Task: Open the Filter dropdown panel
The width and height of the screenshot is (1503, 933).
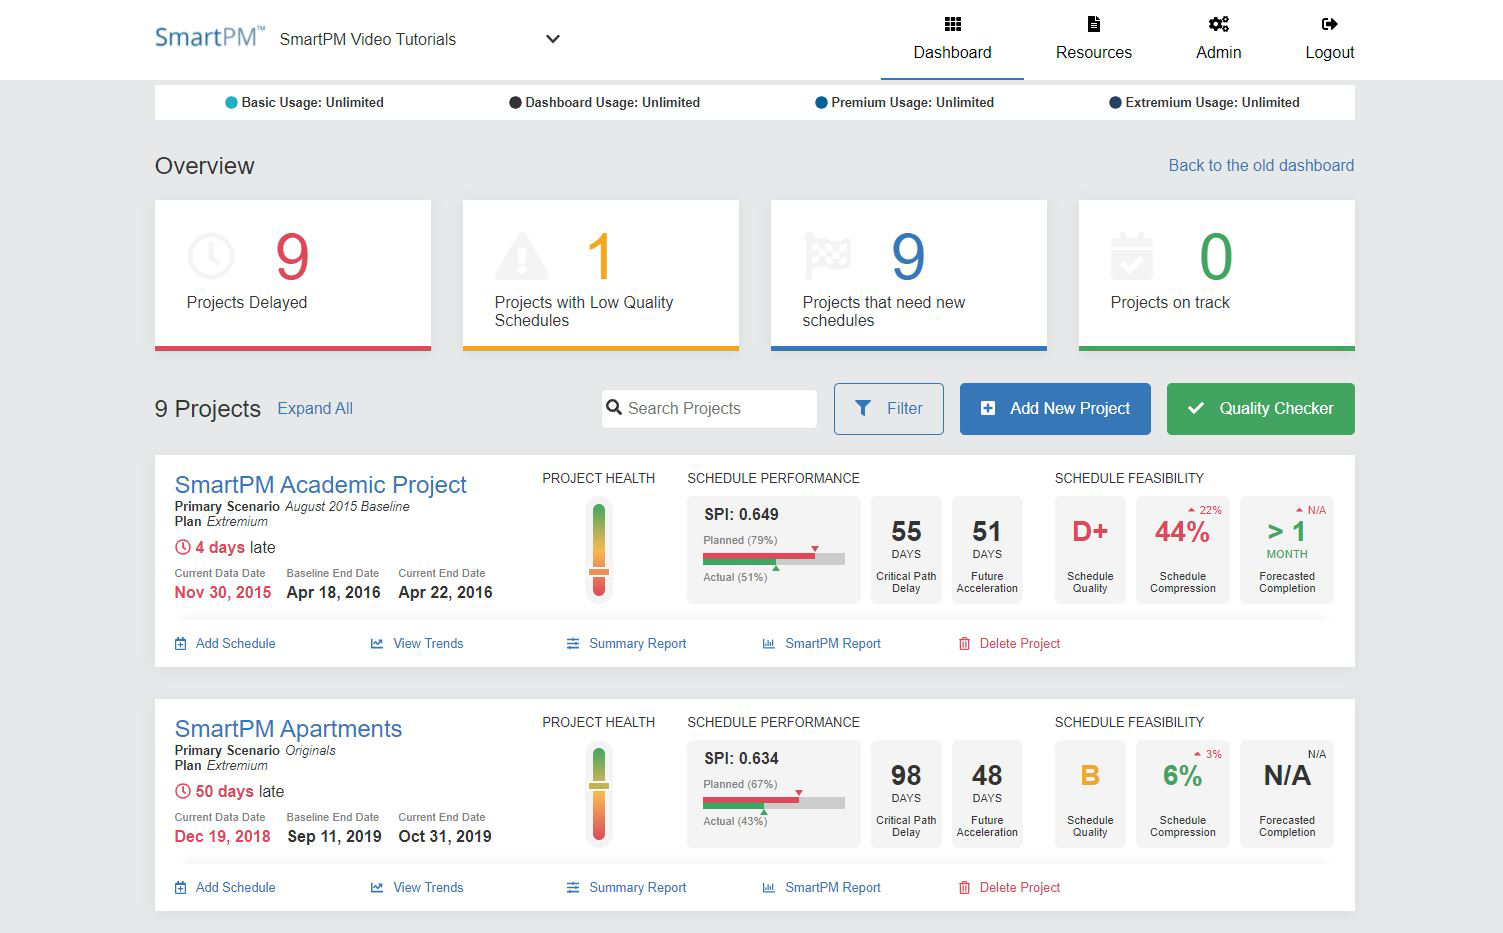Action: 888,408
